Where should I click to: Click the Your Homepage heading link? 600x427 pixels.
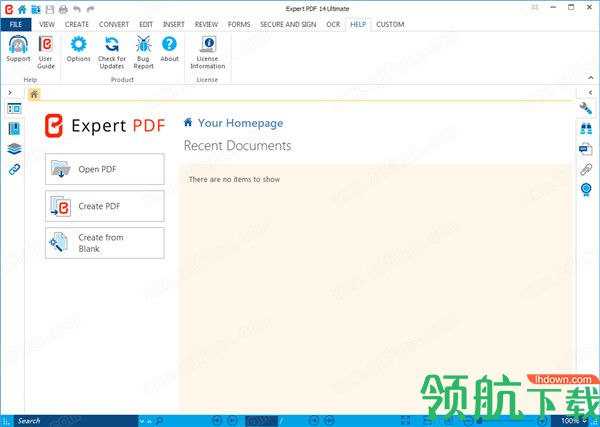tap(240, 123)
